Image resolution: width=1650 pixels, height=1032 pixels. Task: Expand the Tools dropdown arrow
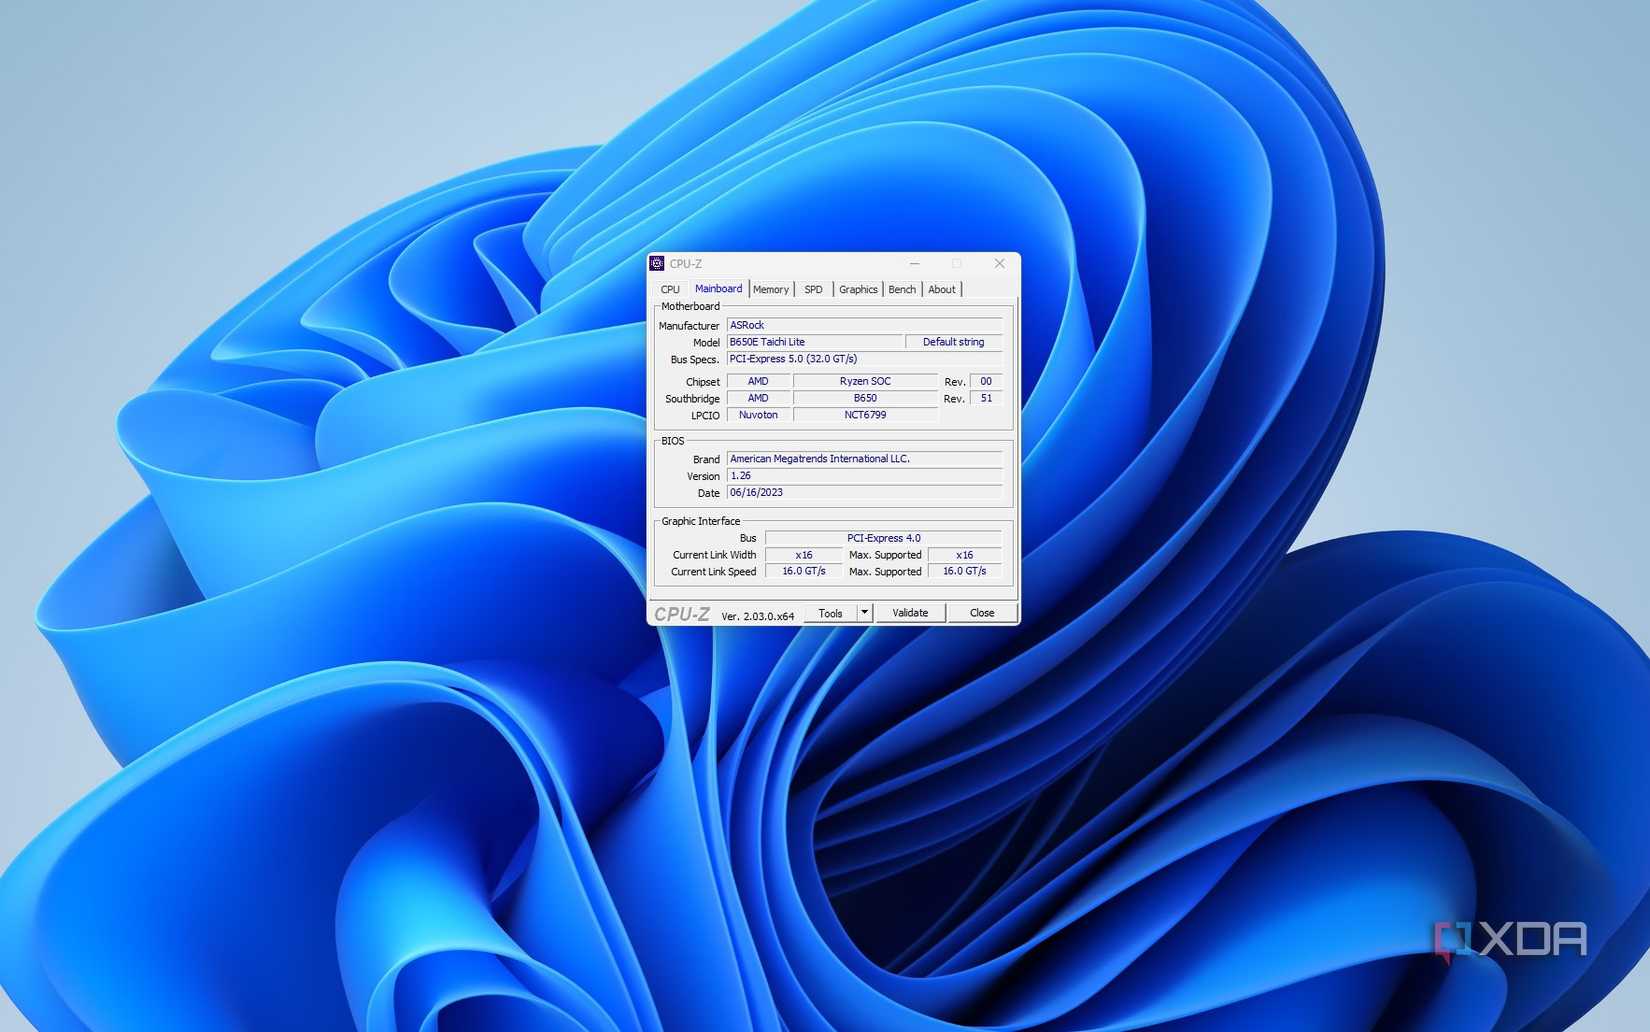865,613
